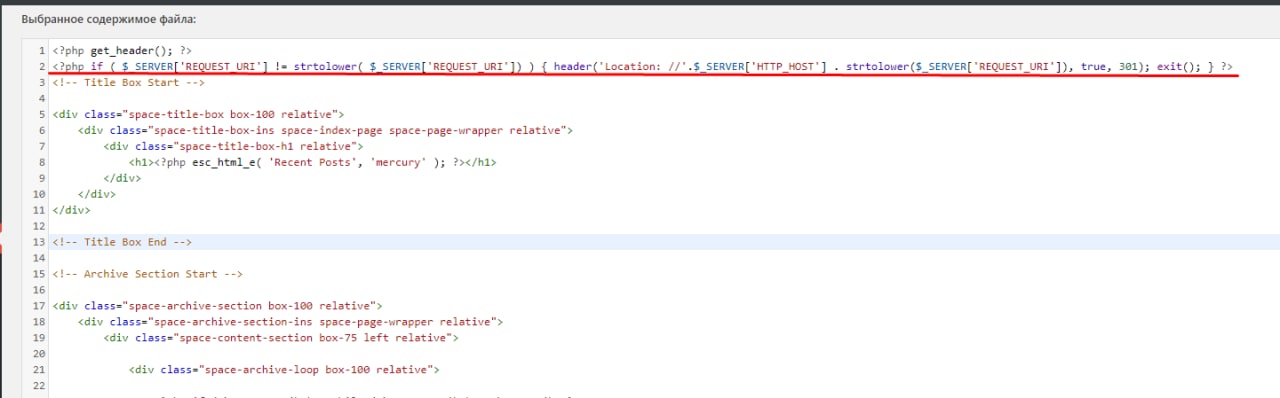Click 'space-title-box box-100 relative' div line
This screenshot has width=1280, height=398.
[x=199, y=114]
